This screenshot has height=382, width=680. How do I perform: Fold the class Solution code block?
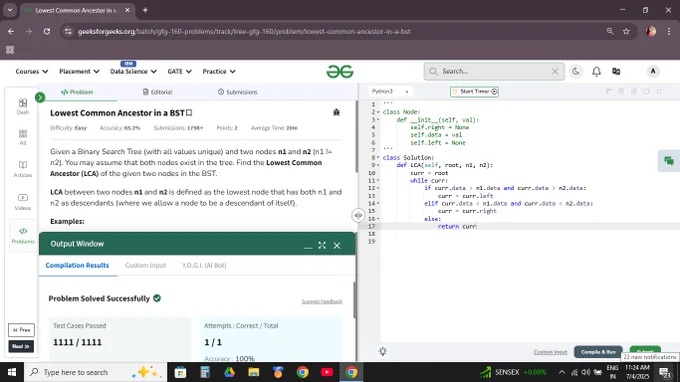point(378,157)
